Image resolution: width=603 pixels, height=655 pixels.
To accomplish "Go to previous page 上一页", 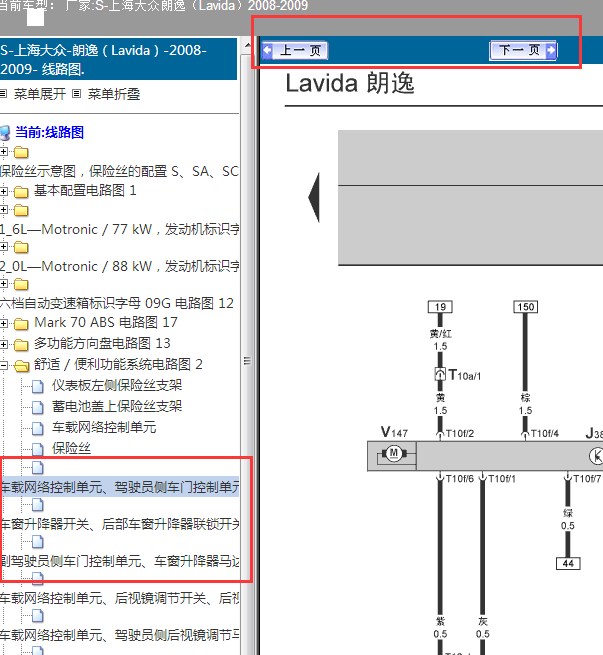I will pyautogui.click(x=295, y=51).
